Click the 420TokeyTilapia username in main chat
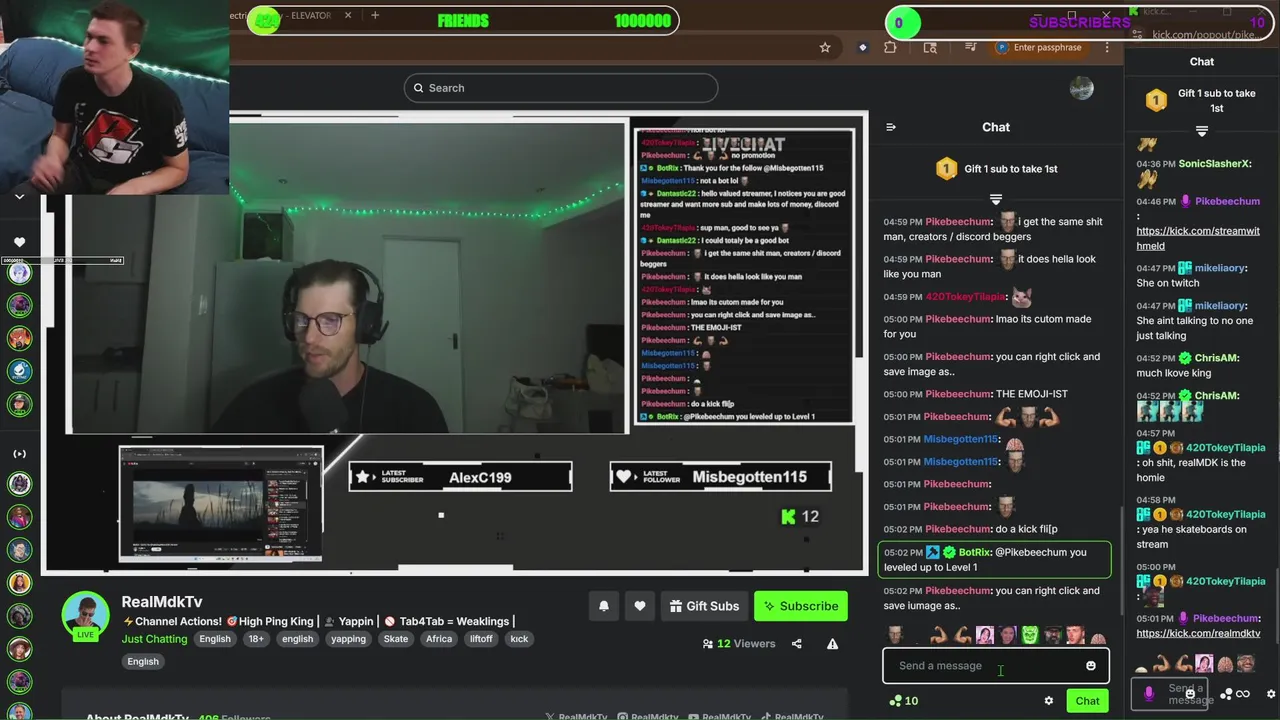Image resolution: width=1280 pixels, height=720 pixels. 966,297
